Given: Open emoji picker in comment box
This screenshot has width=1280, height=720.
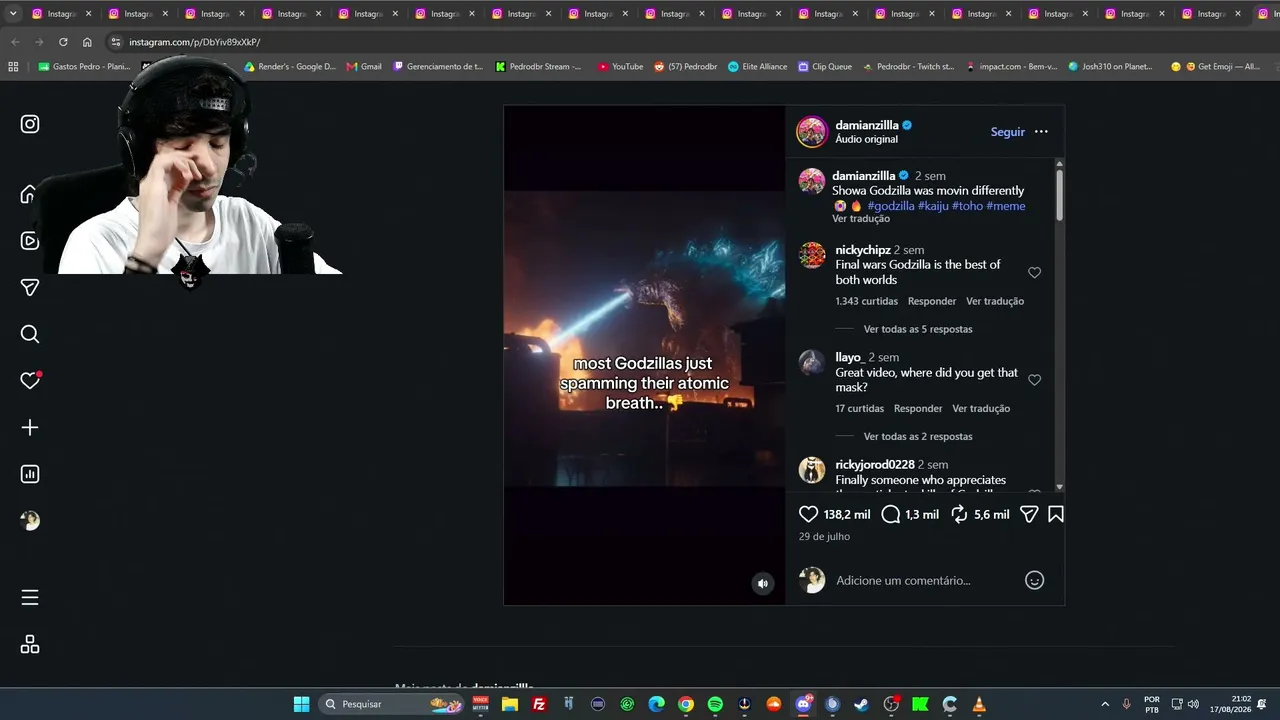Looking at the screenshot, I should coord(1035,580).
